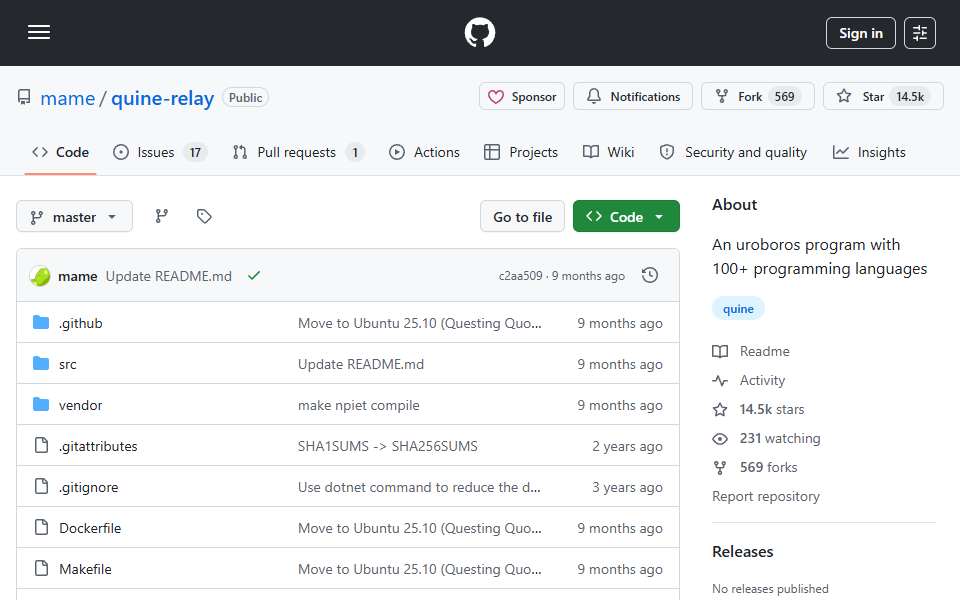Open the .gitattributes file

[x=98, y=446]
